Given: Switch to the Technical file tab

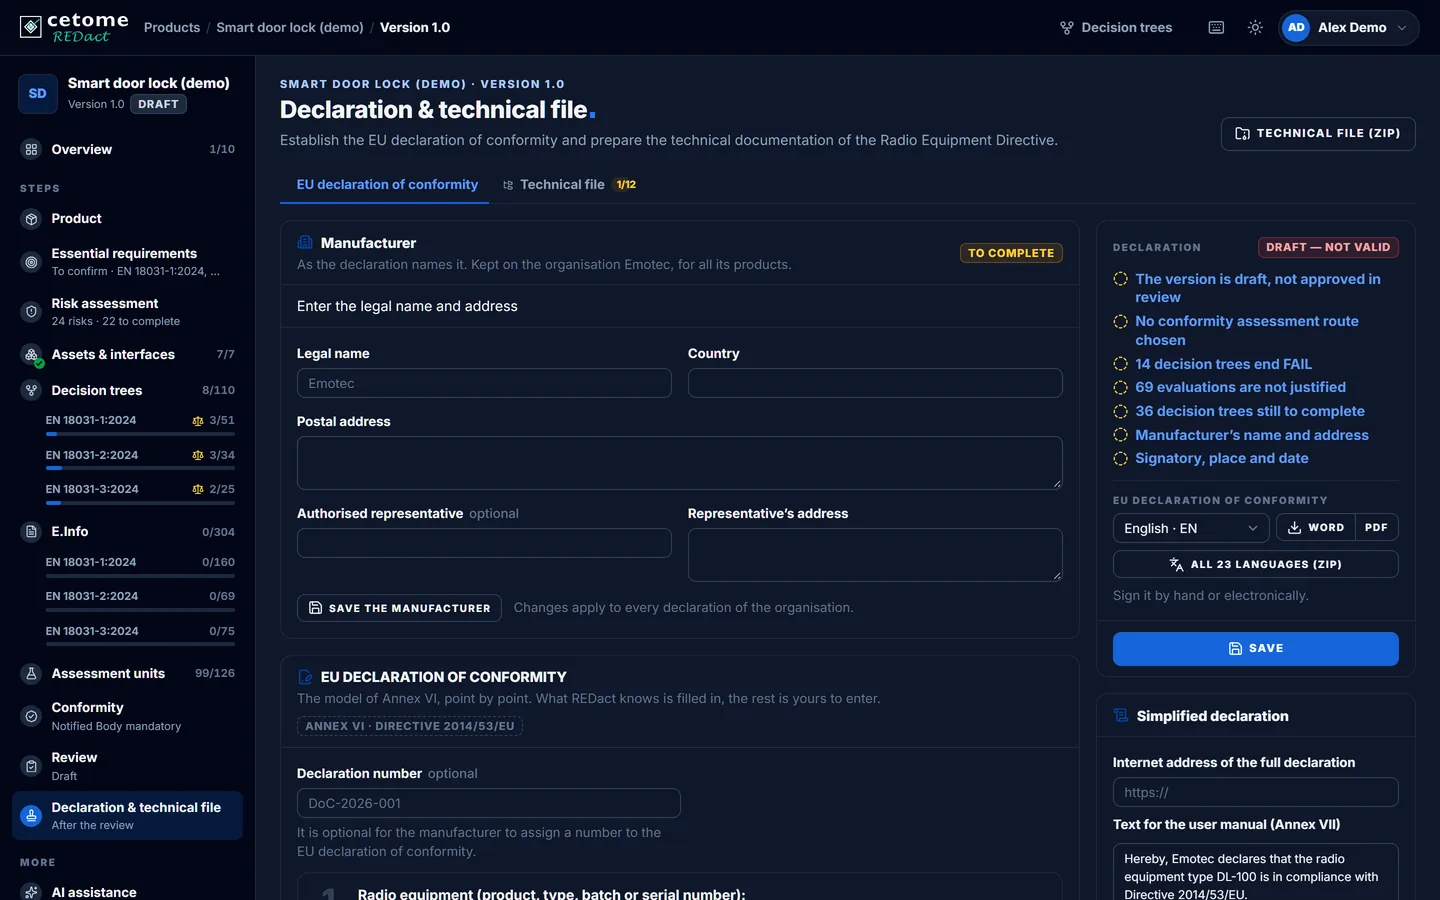Looking at the screenshot, I should pos(569,185).
